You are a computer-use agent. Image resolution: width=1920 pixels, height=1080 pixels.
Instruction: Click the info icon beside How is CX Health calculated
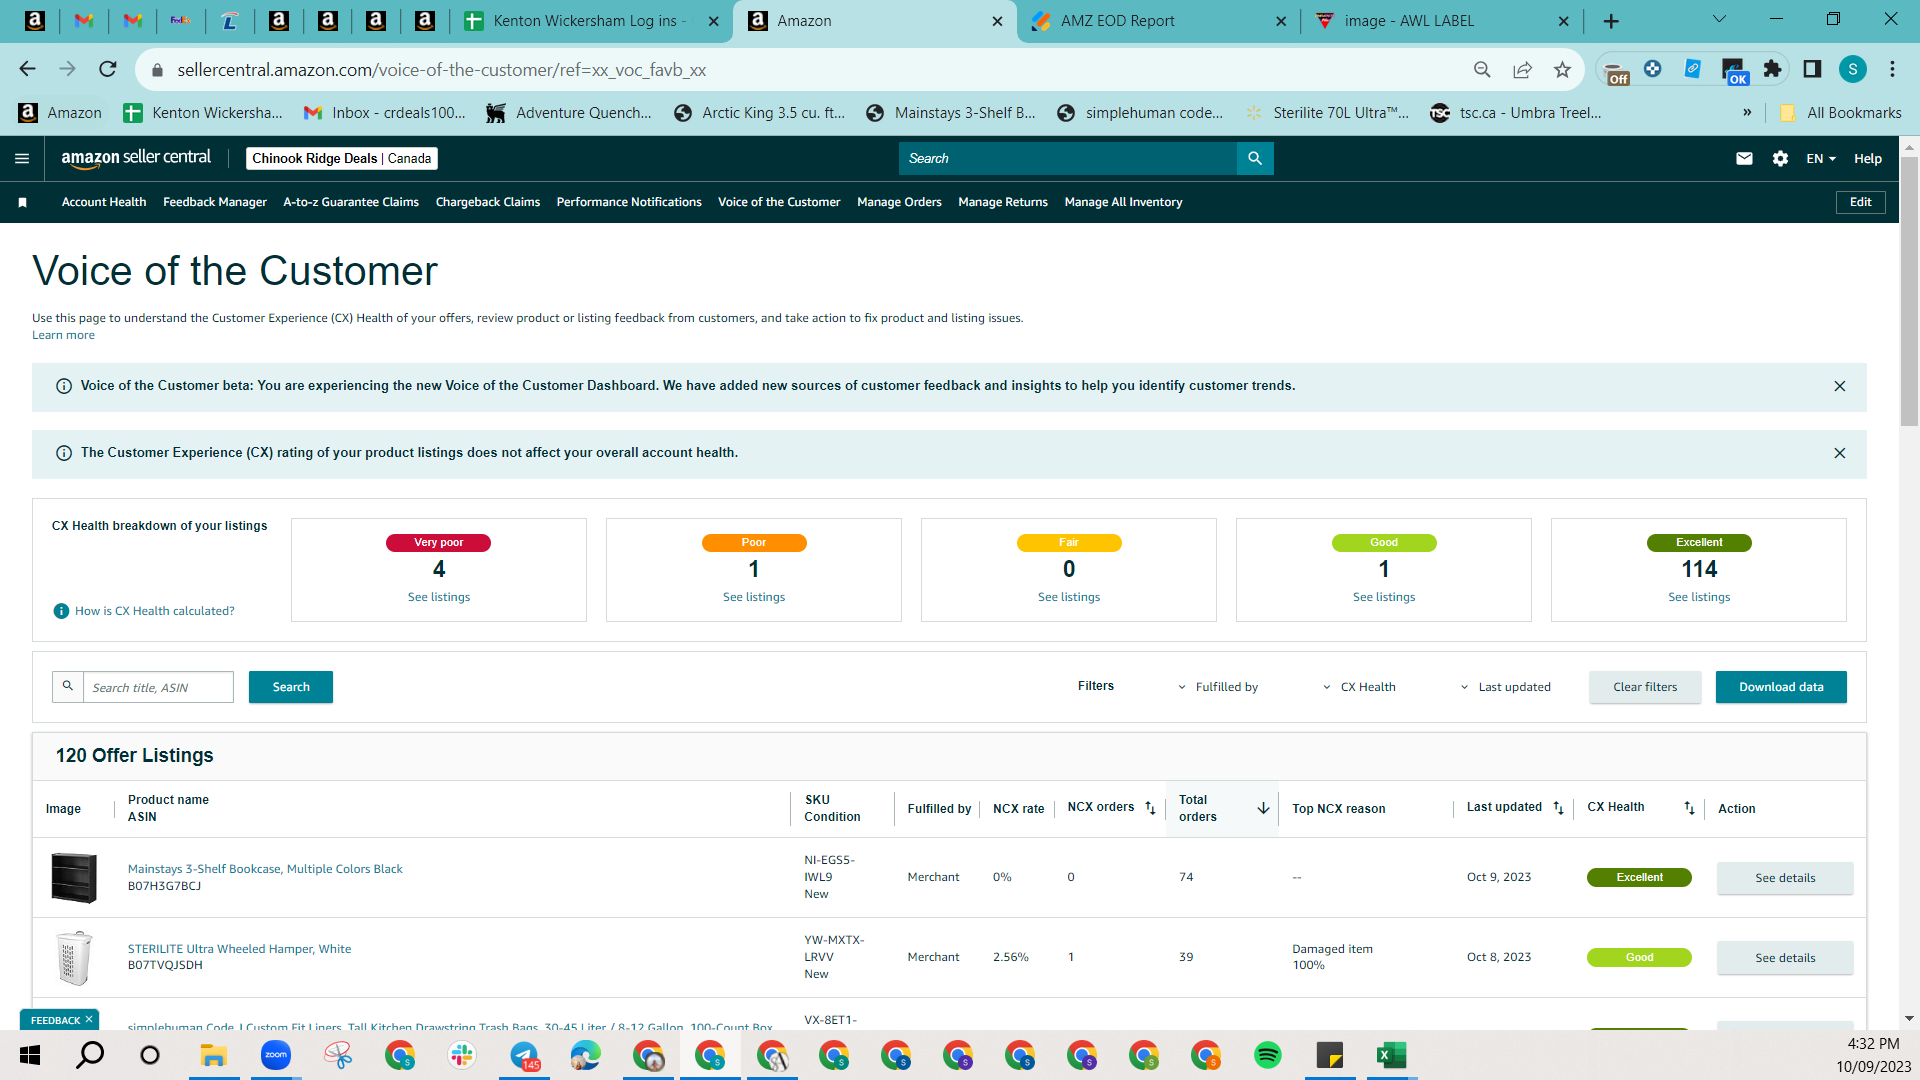click(61, 611)
